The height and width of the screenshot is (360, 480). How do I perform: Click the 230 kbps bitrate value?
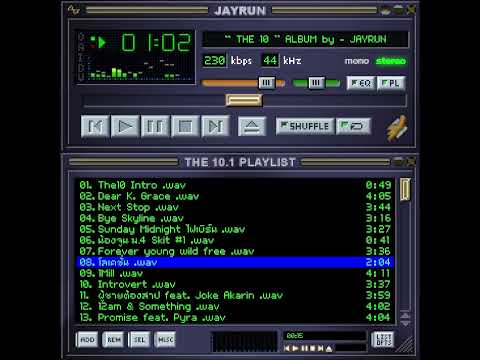214,61
